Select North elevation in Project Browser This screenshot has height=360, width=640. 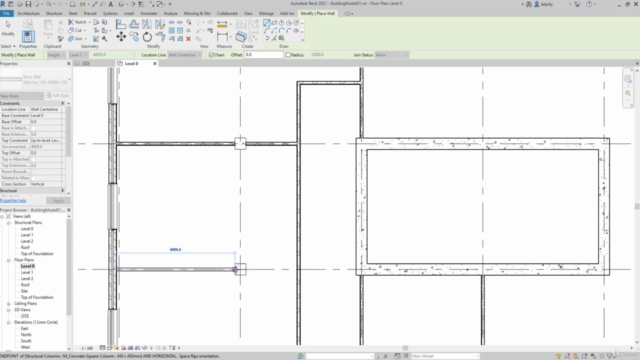pos(26,335)
